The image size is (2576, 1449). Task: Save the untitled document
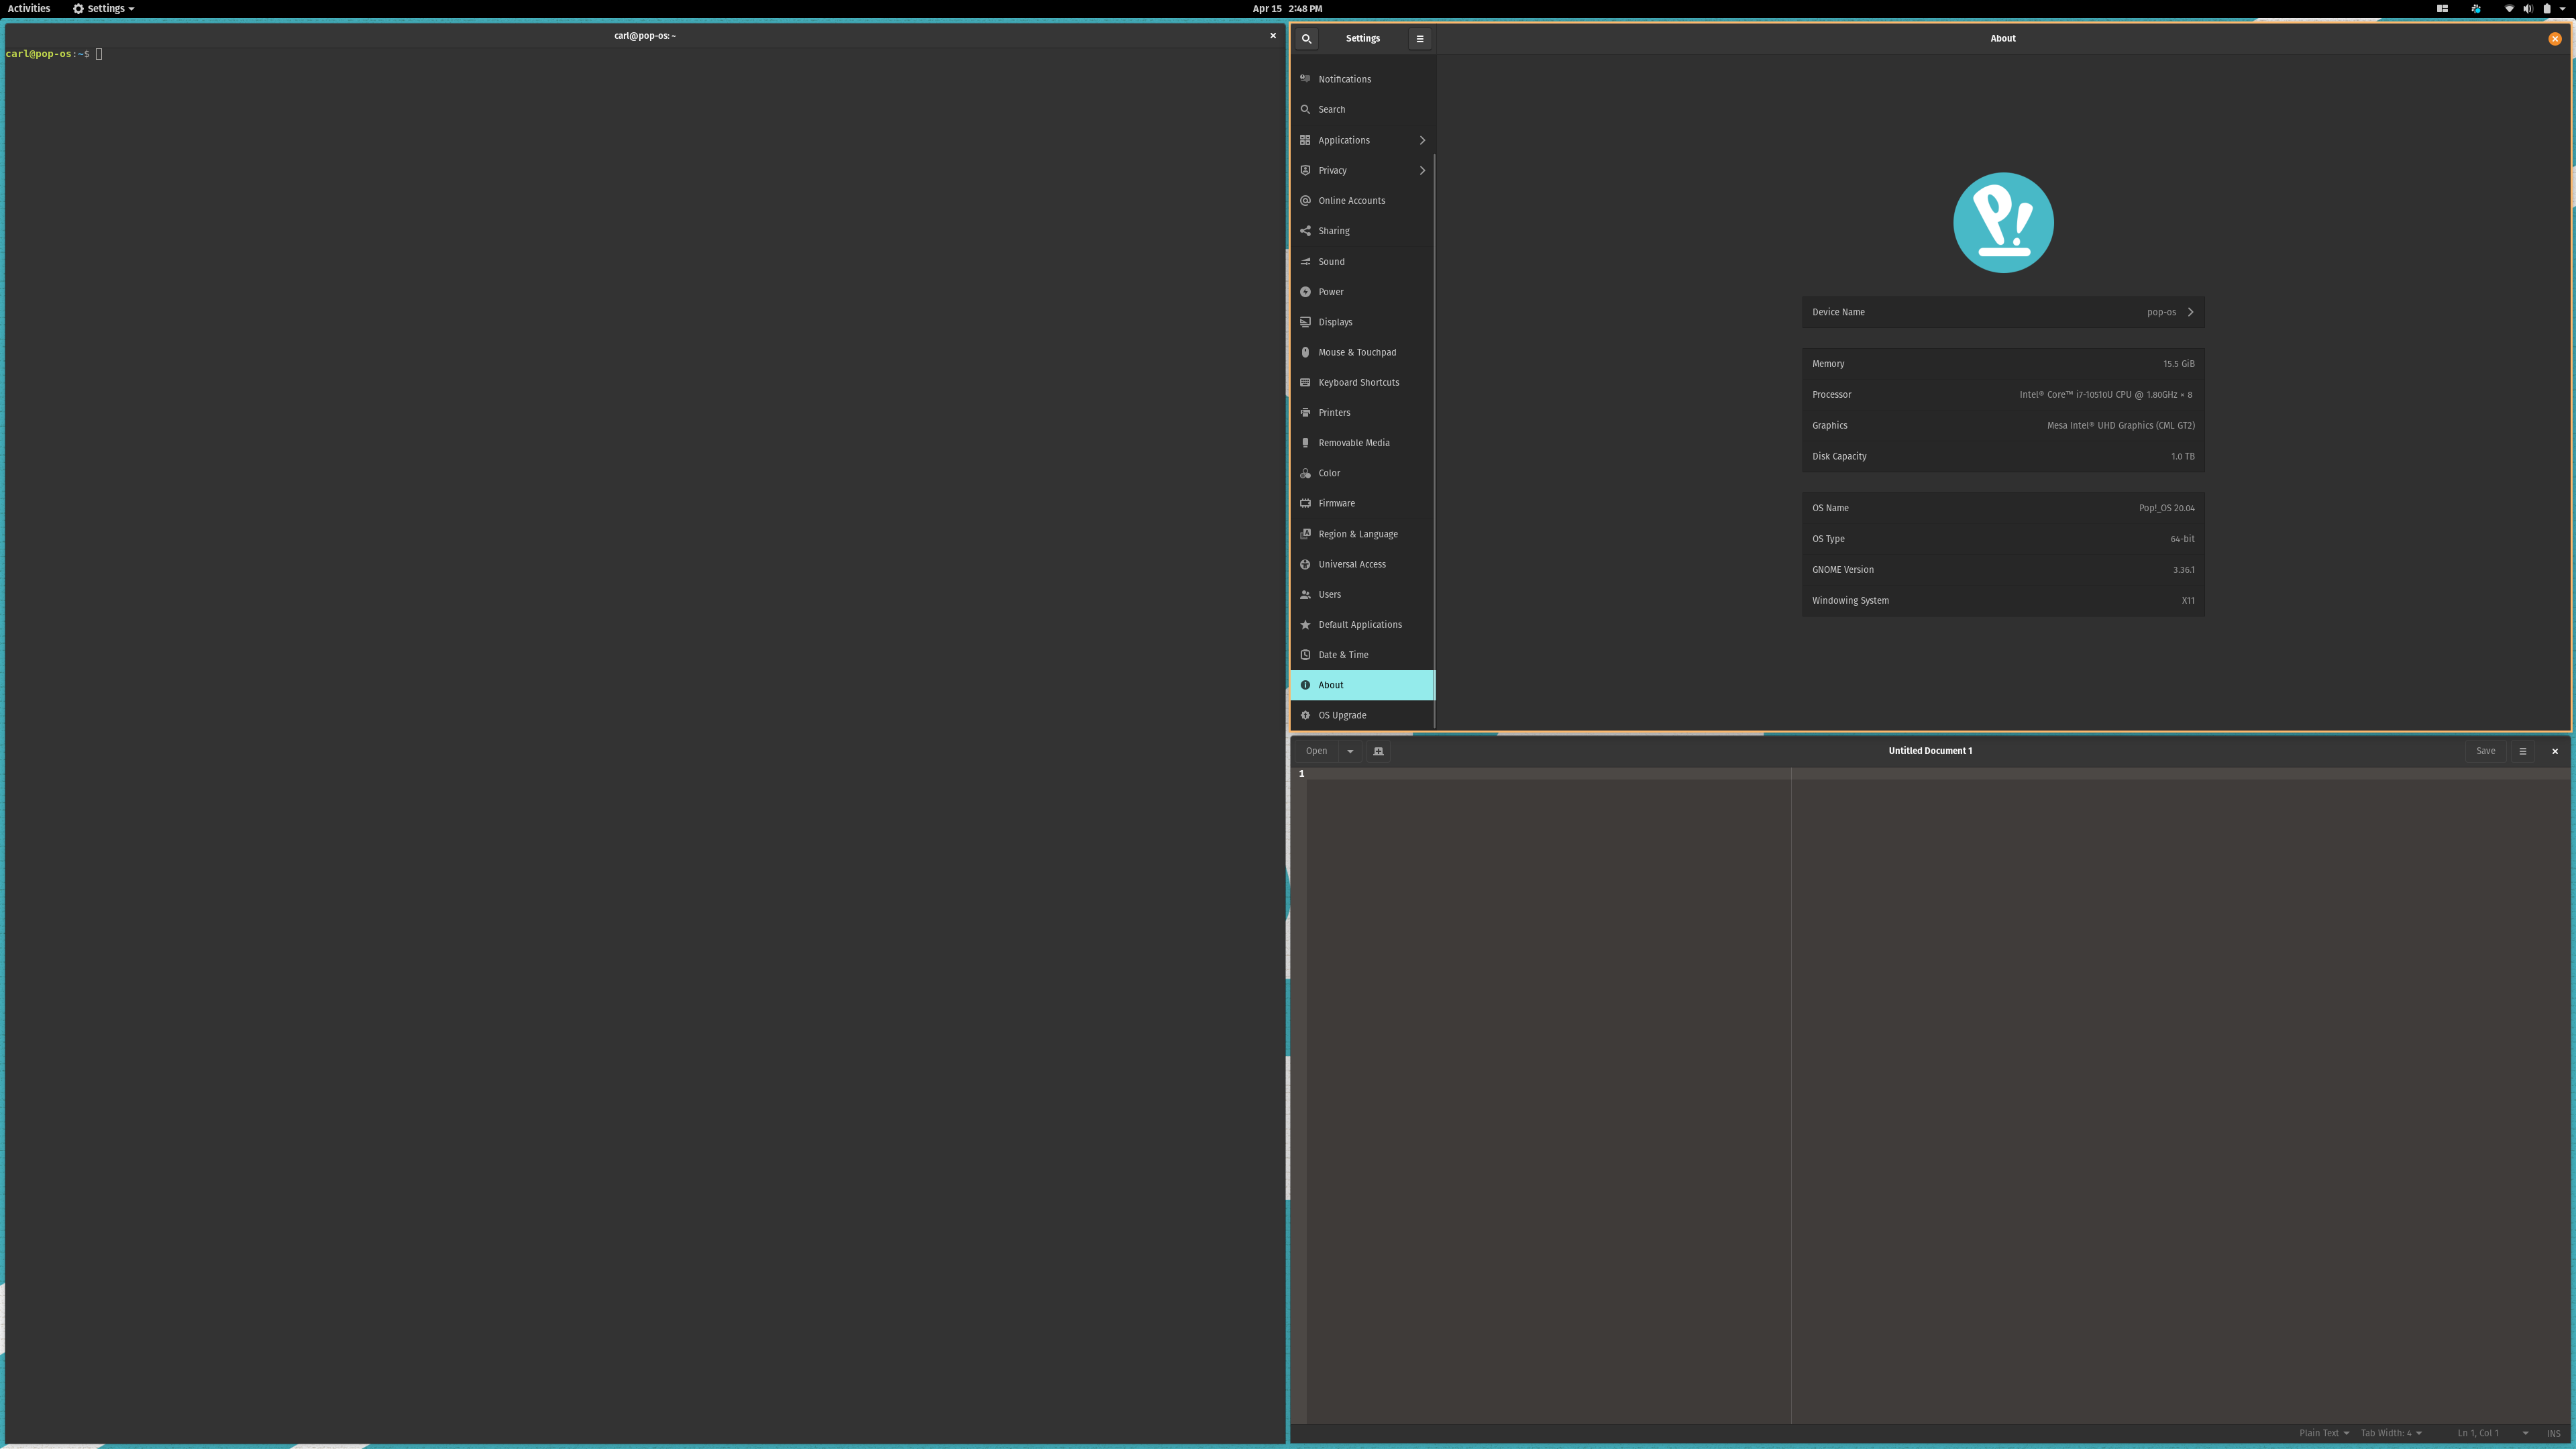pos(2486,750)
